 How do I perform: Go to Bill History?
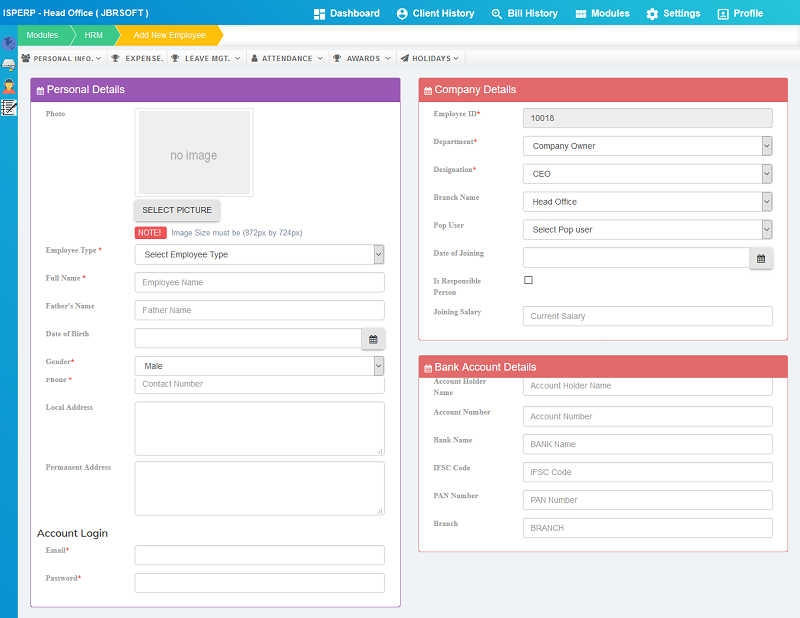(525, 13)
